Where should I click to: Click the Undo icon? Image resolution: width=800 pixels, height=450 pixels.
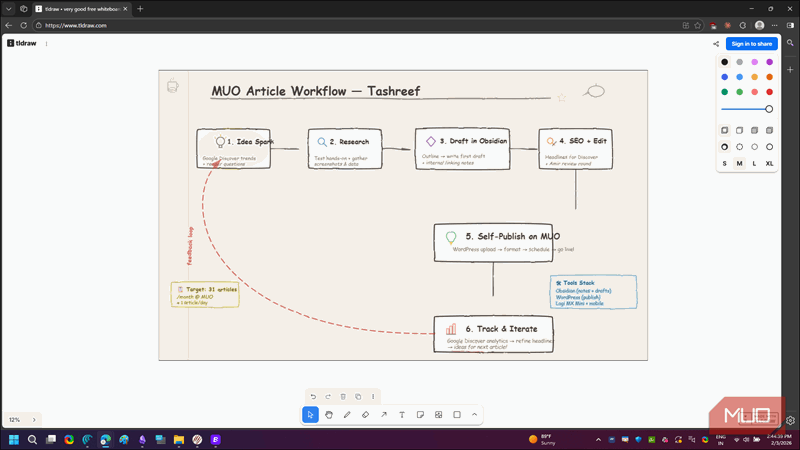pos(313,397)
